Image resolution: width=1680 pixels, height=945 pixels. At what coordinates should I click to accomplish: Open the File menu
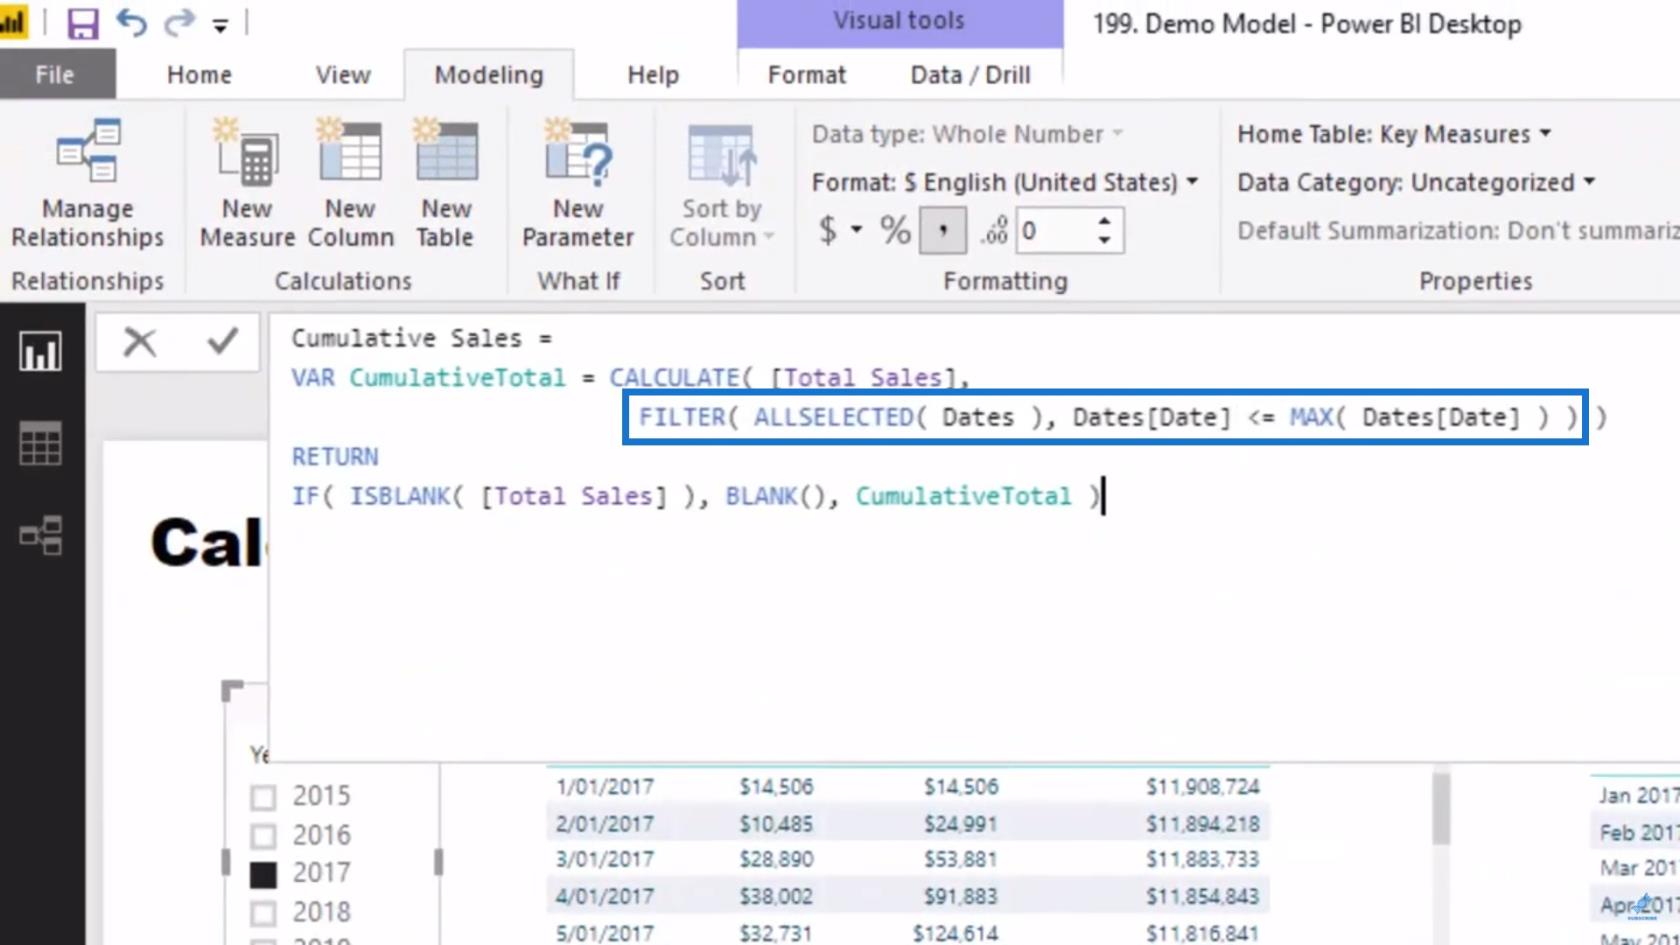click(55, 75)
